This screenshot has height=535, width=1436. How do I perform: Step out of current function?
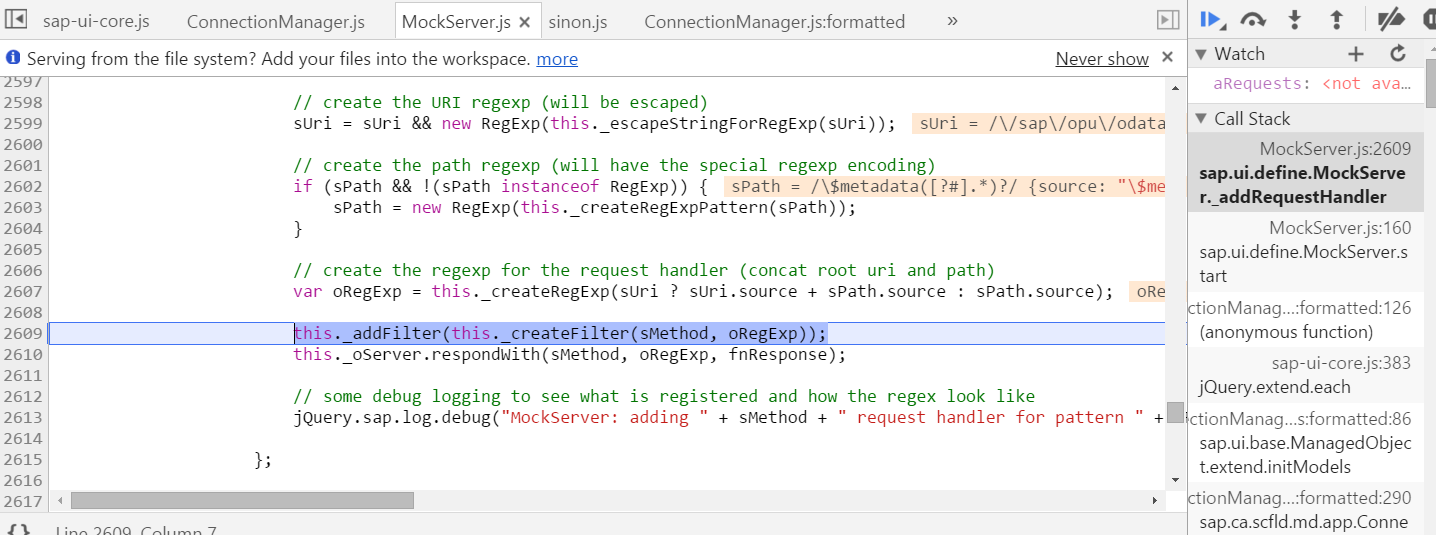[1336, 19]
